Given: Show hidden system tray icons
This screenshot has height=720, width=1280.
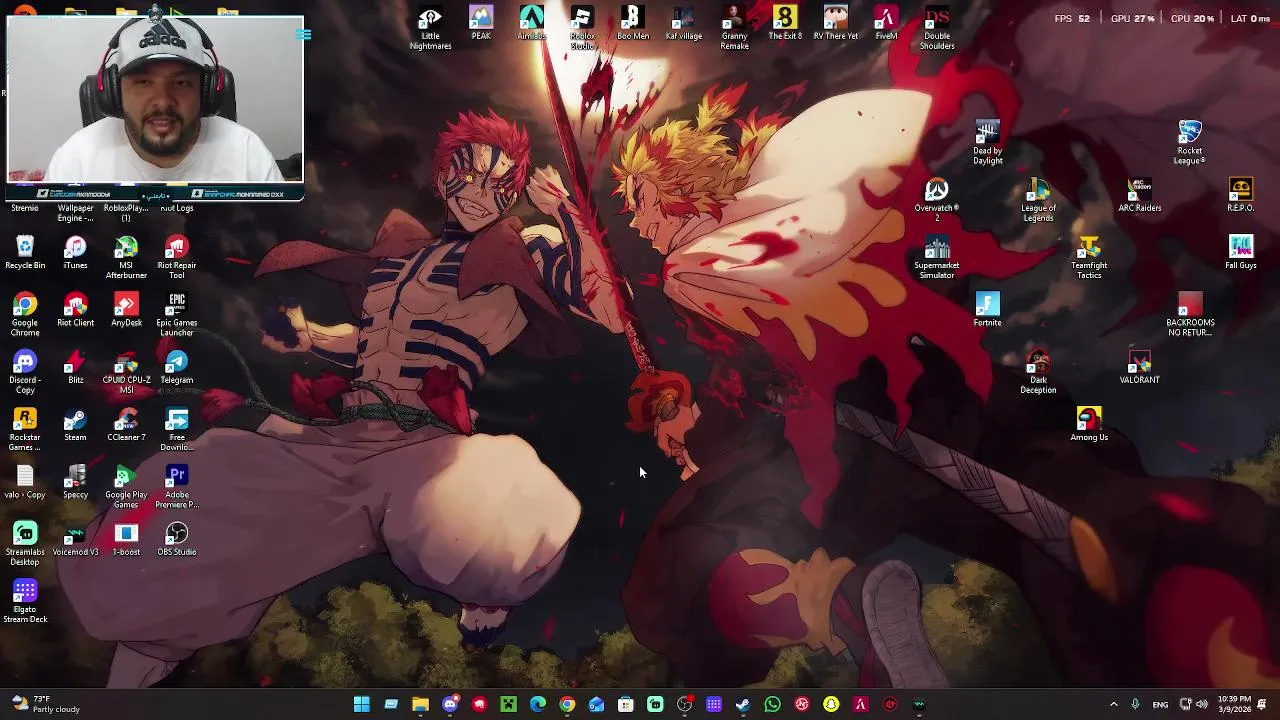Looking at the screenshot, I should click(1113, 704).
